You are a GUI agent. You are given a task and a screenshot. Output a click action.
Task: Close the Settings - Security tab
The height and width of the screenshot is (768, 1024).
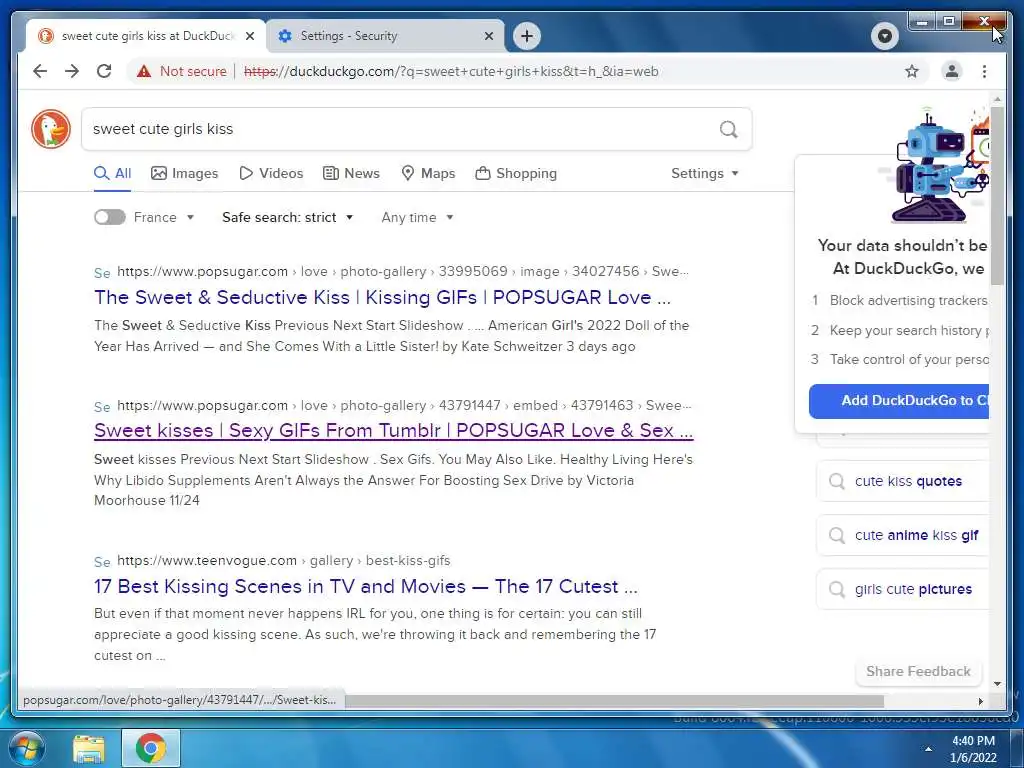click(488, 36)
